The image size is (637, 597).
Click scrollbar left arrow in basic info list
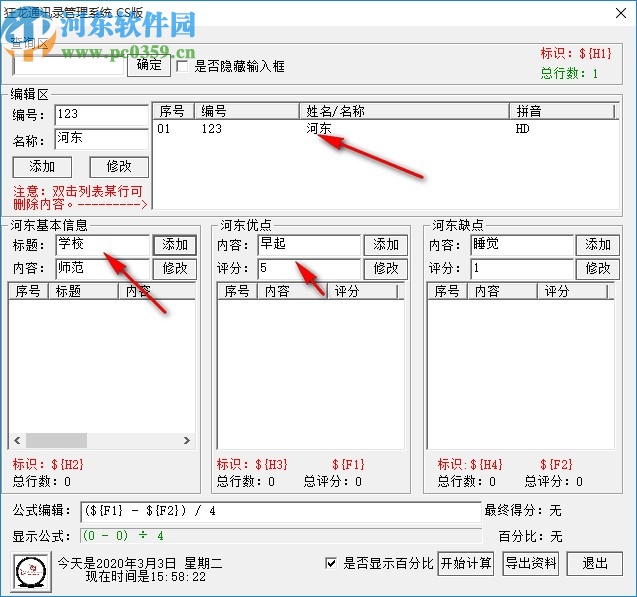[17, 440]
